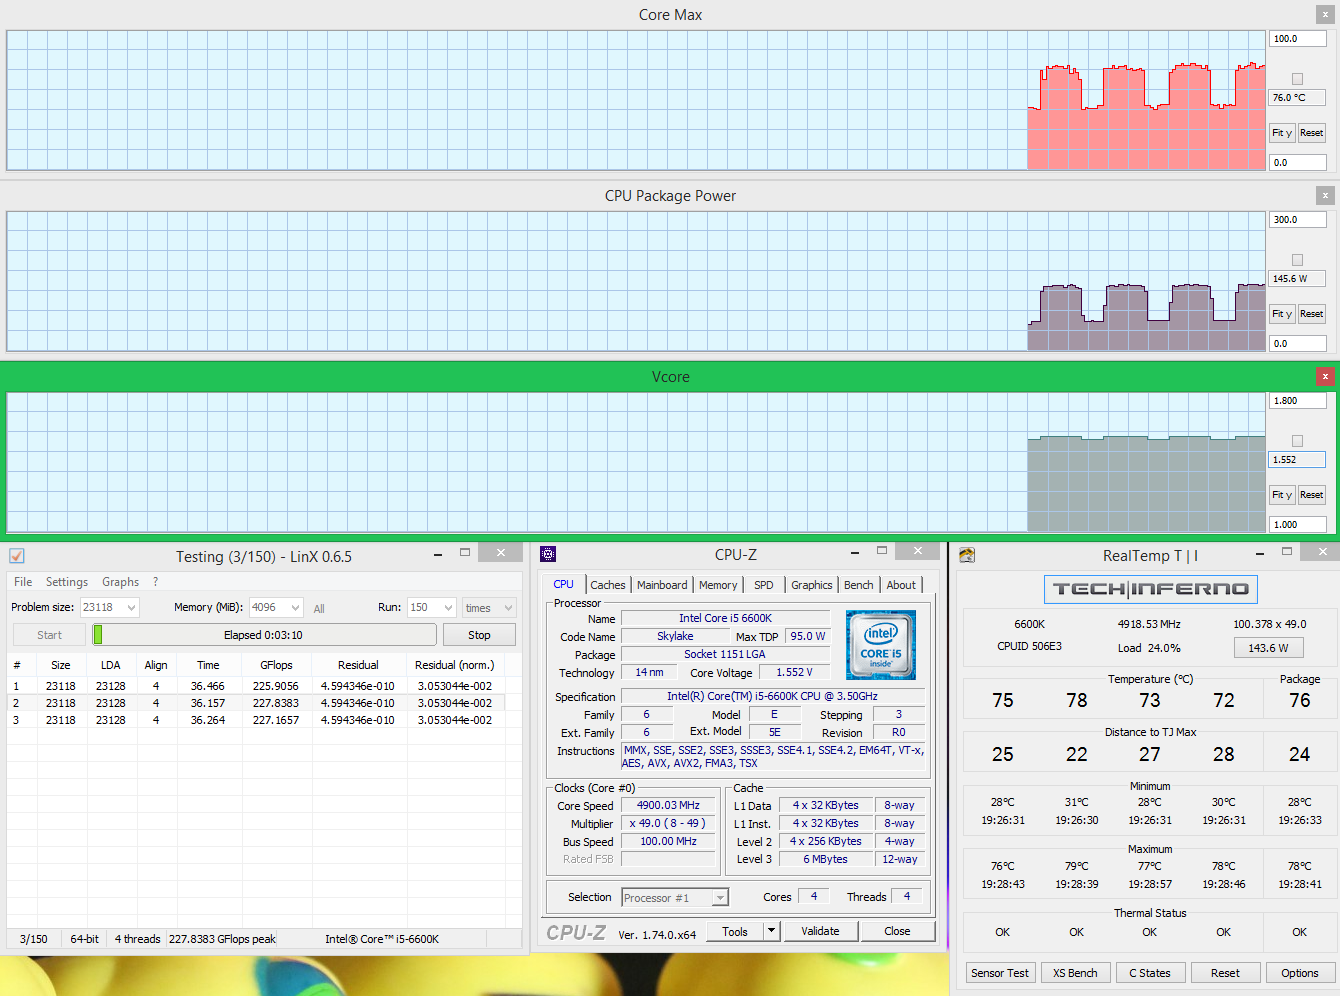The height and width of the screenshot is (996, 1340).
Task: Click the Intel Core i5 logo in CPU-Z
Action: coord(881,645)
